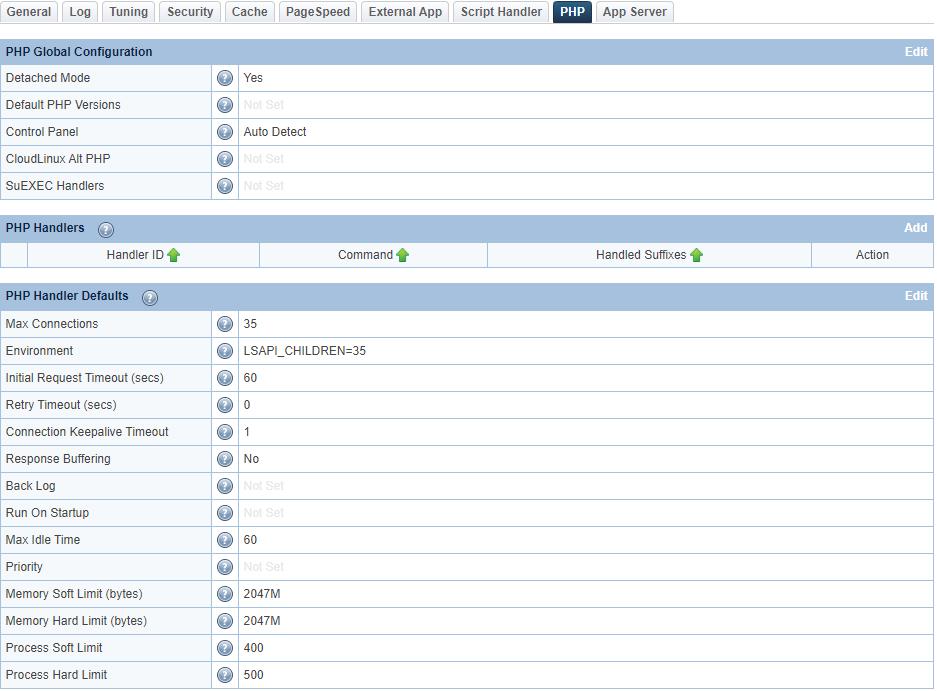This screenshot has width=937, height=691.
Task: Sort the Command column
Action: coord(373,255)
